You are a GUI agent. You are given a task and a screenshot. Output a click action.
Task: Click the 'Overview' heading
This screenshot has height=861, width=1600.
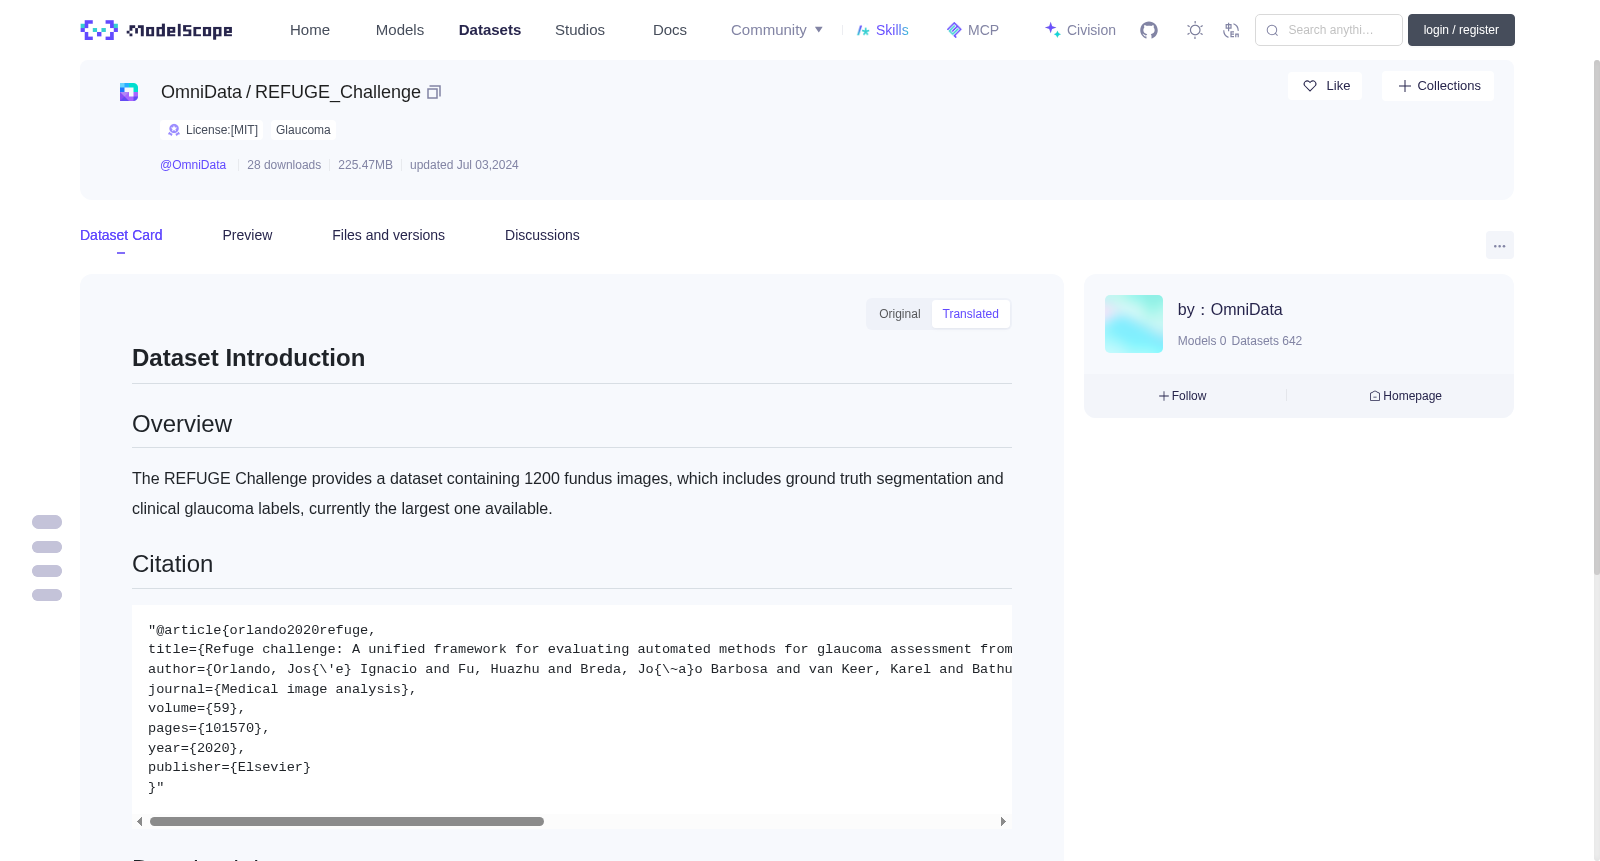(x=182, y=424)
